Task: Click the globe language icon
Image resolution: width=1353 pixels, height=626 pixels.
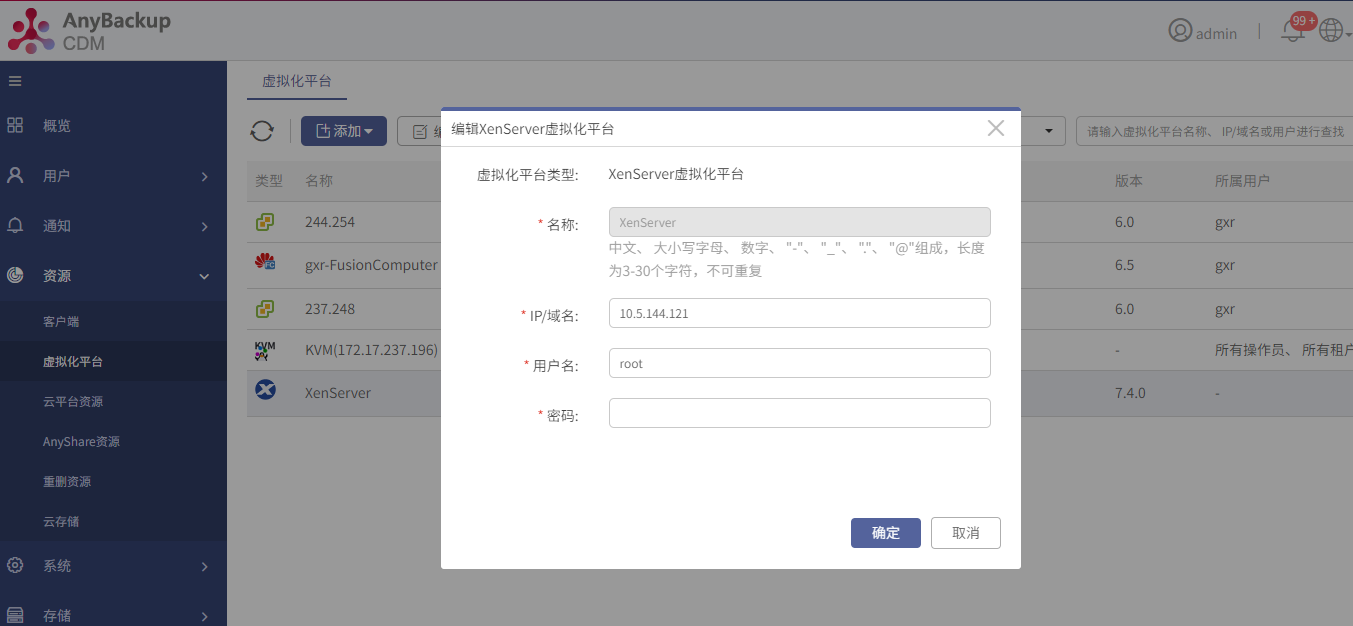Action: coord(1331,31)
